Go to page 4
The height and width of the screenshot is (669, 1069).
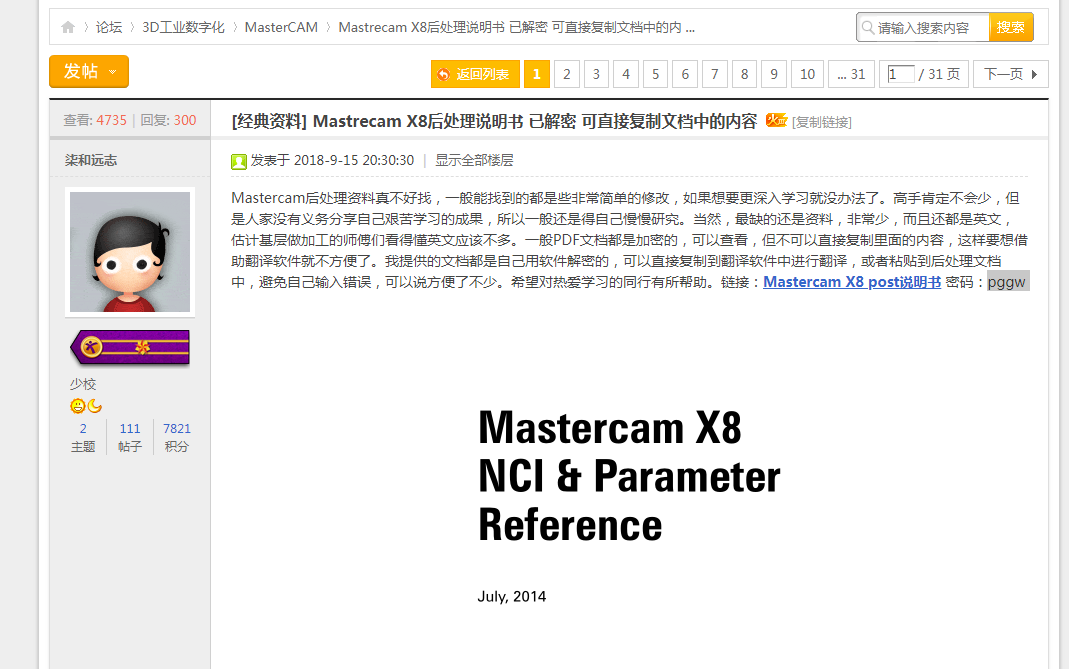coord(626,74)
